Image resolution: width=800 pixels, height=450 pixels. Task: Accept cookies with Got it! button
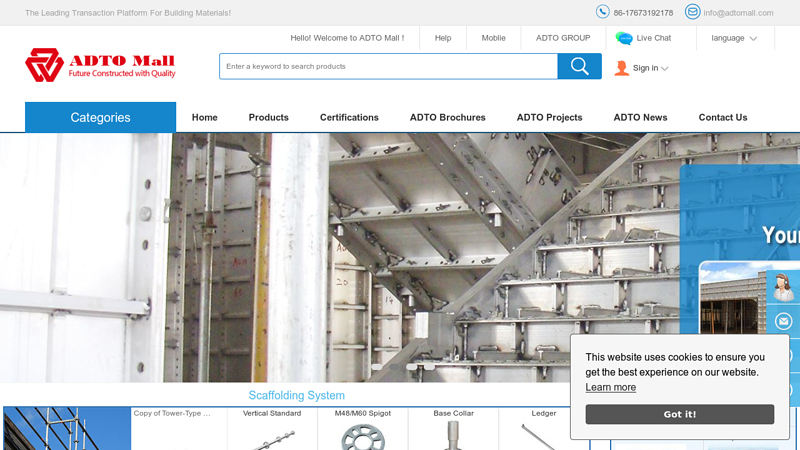[x=680, y=414]
